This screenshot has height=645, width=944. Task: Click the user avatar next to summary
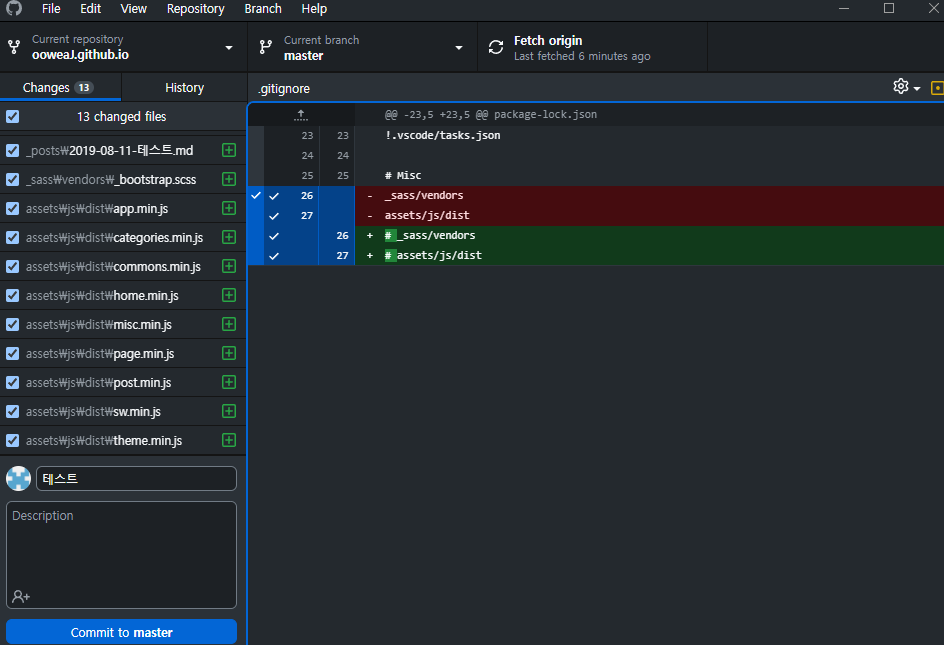click(x=19, y=479)
